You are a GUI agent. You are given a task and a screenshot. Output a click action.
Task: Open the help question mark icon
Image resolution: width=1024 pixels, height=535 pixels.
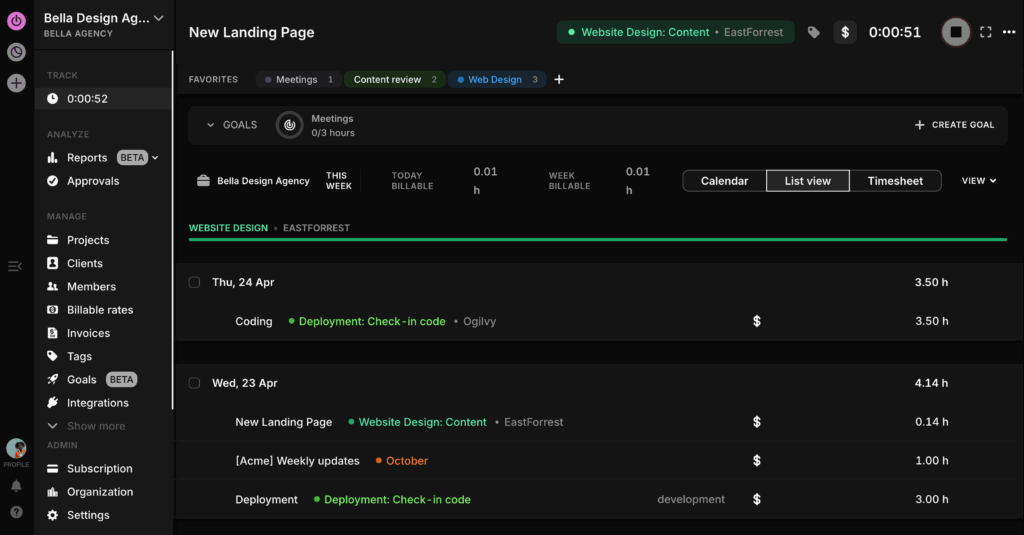click(16, 512)
